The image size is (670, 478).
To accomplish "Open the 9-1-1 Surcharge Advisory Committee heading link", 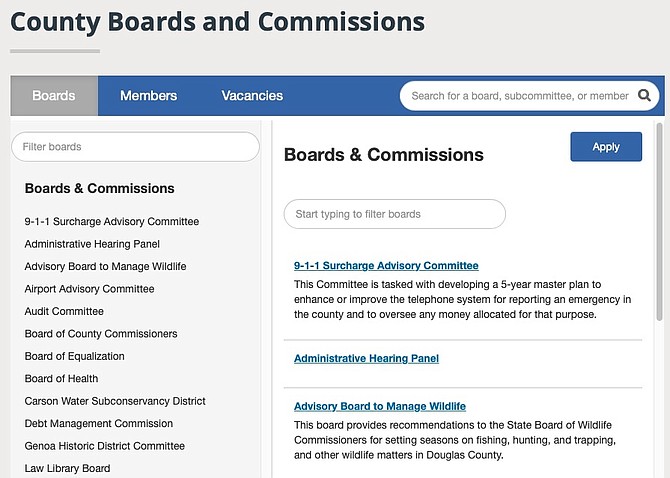I will [386, 266].
